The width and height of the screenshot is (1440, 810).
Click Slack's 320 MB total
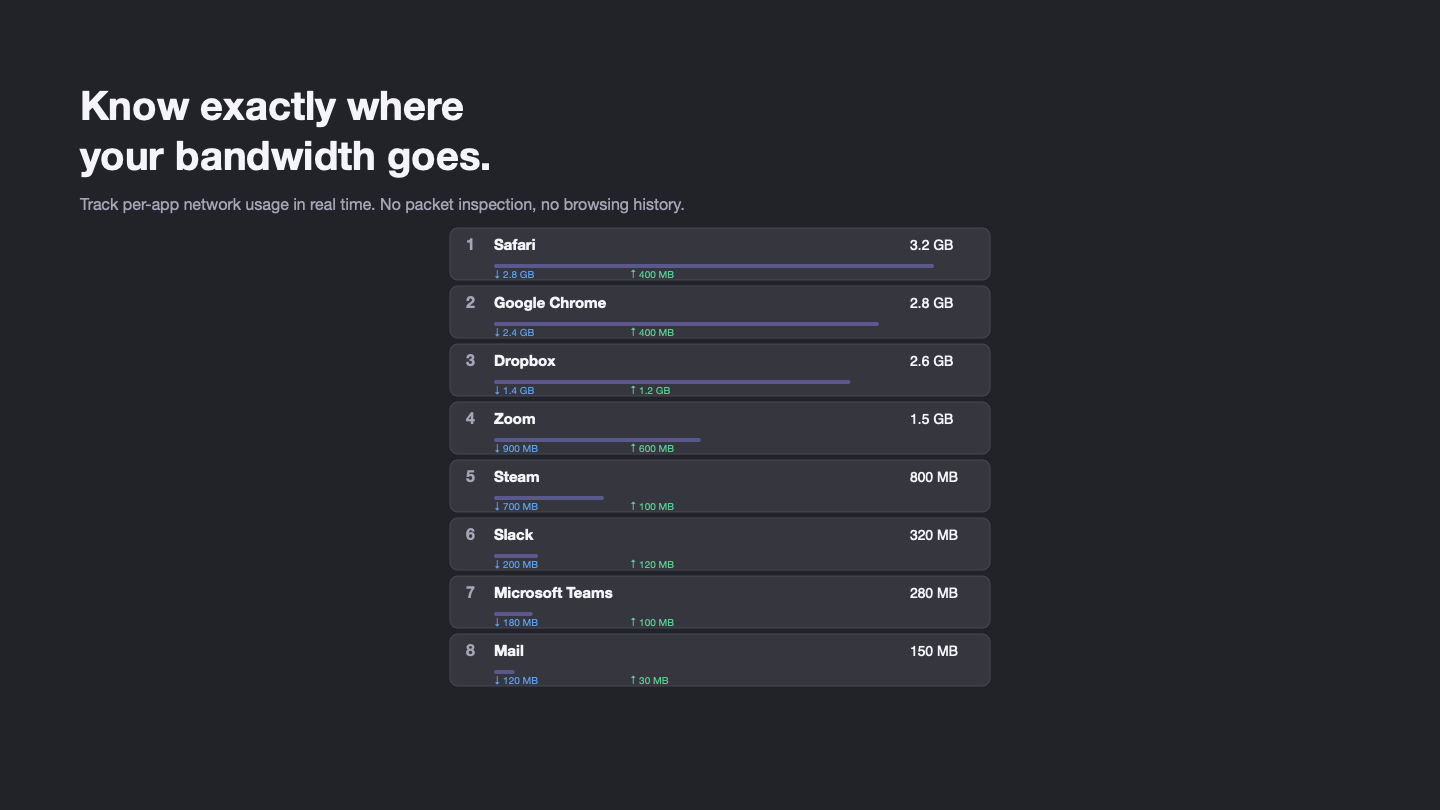click(x=933, y=535)
